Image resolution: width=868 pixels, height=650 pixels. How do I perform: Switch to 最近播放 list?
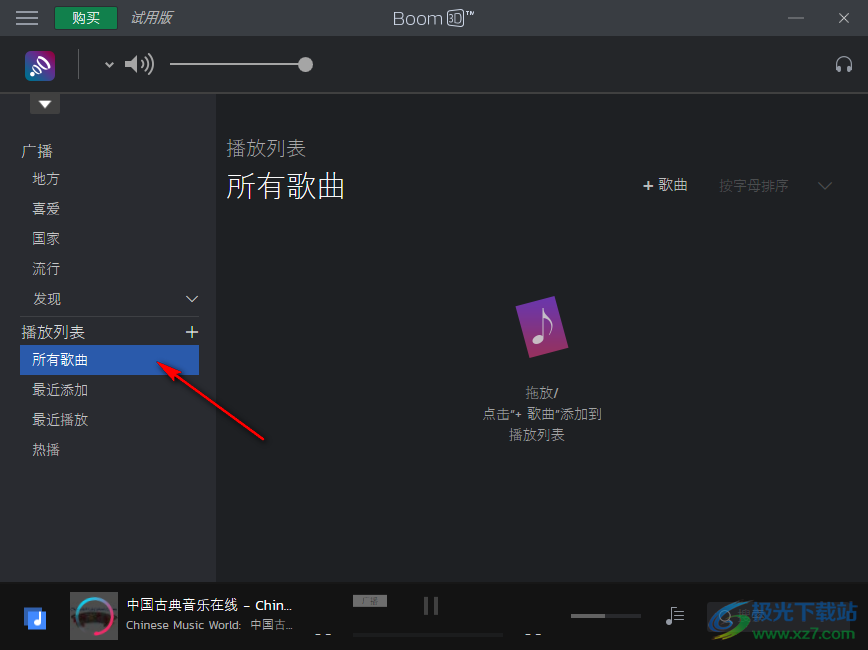[60, 419]
